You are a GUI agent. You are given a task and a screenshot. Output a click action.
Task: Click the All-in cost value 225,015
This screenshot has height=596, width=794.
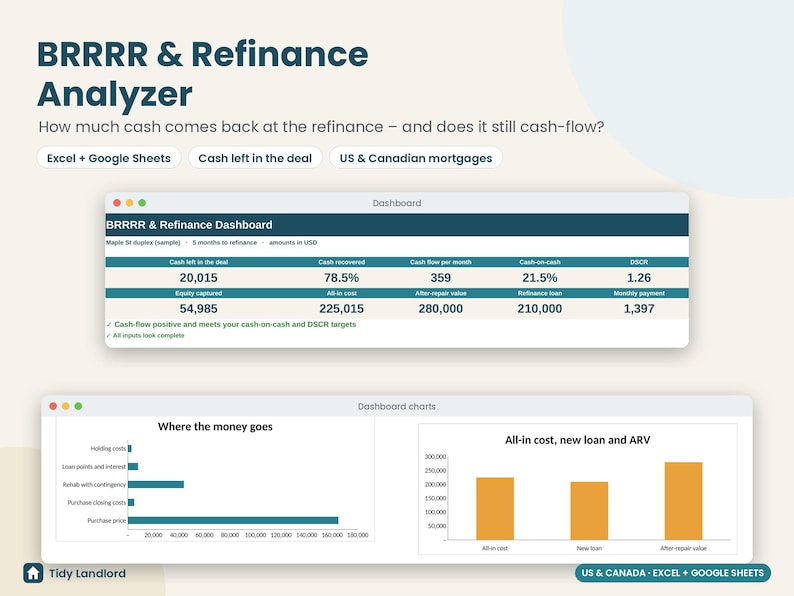341,308
